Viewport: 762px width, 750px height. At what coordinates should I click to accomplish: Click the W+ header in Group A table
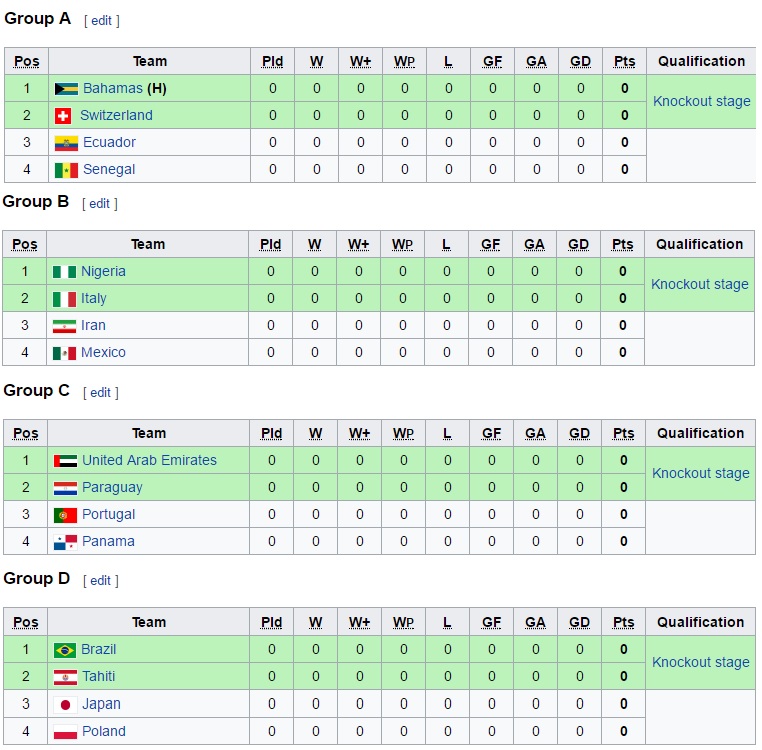pos(361,62)
